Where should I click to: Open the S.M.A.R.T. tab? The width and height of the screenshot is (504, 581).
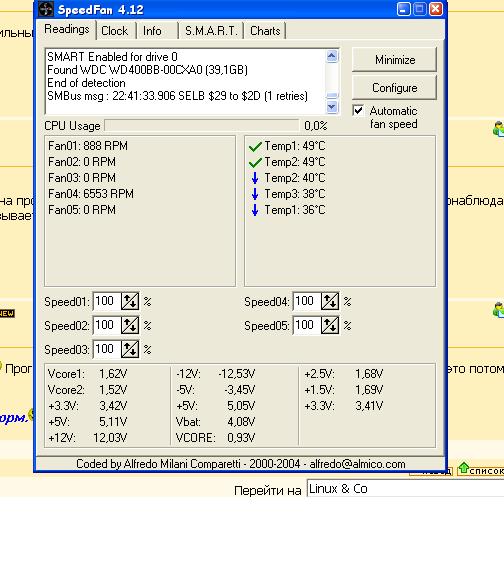pyautogui.click(x=211, y=31)
